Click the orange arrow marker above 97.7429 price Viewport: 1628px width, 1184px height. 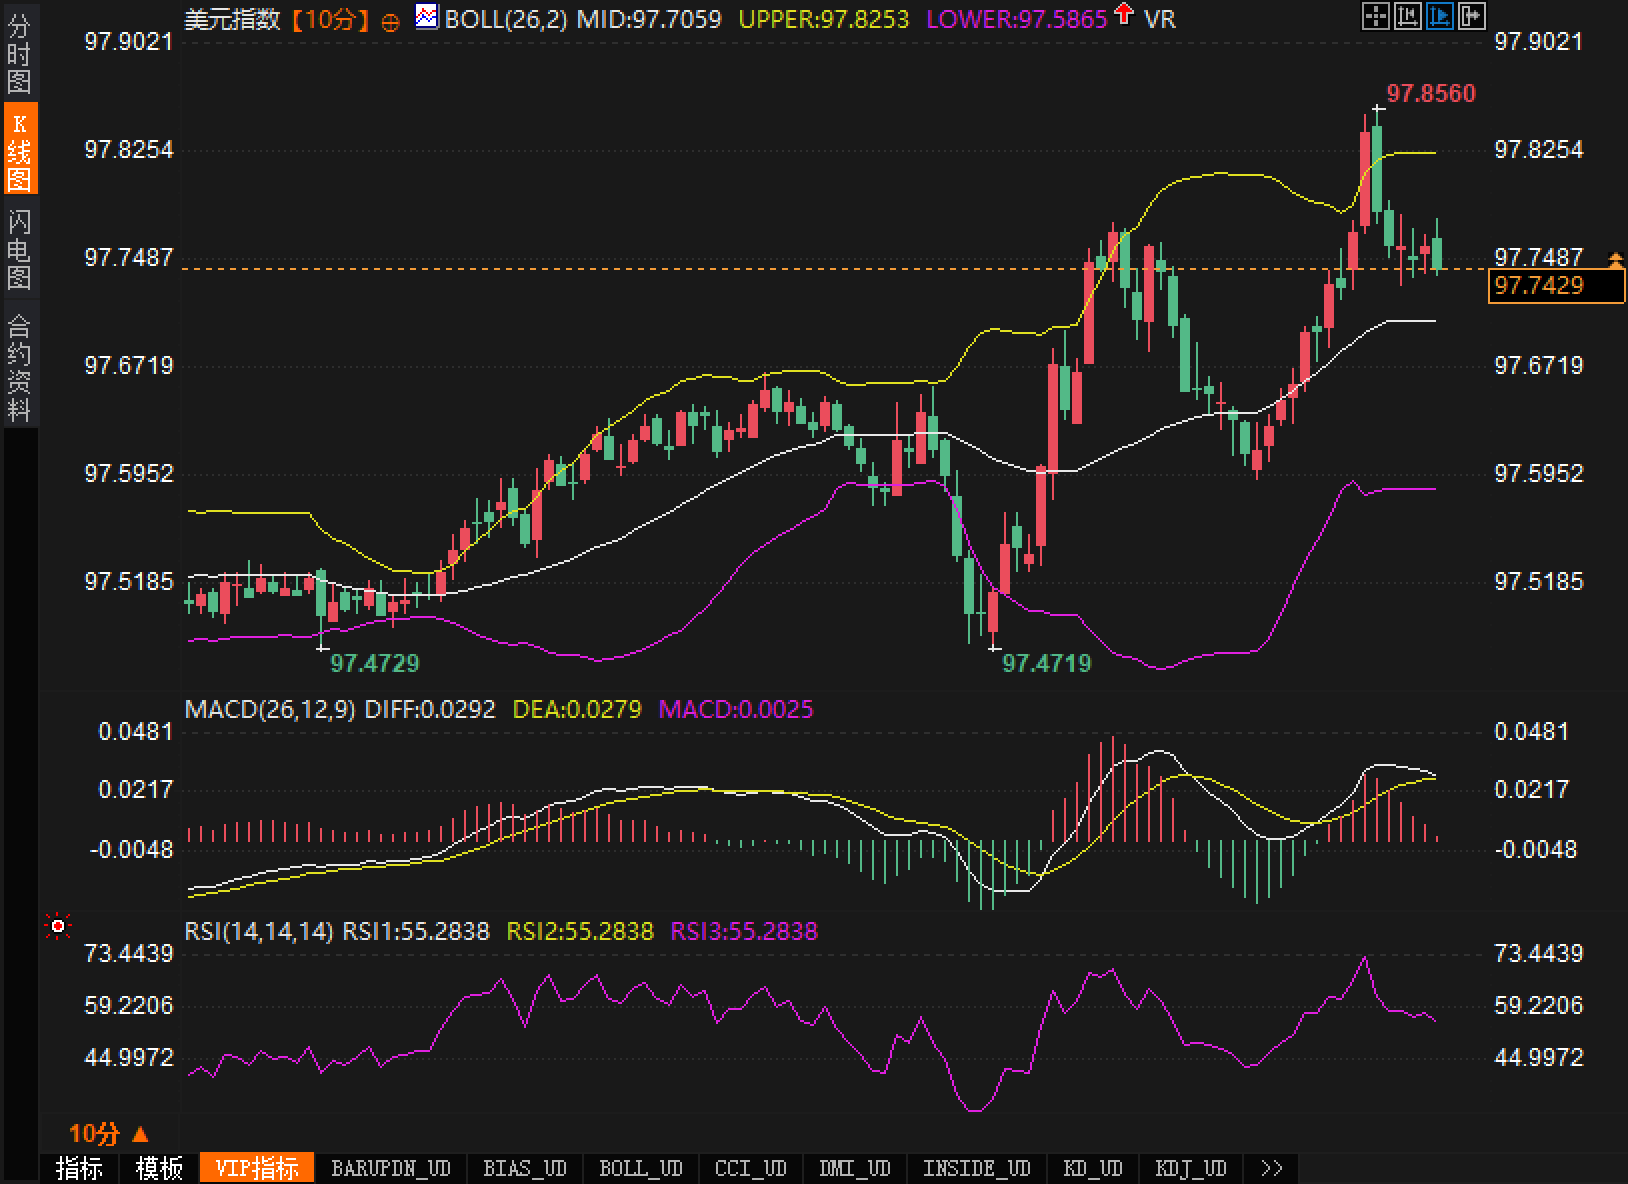coord(1616,261)
